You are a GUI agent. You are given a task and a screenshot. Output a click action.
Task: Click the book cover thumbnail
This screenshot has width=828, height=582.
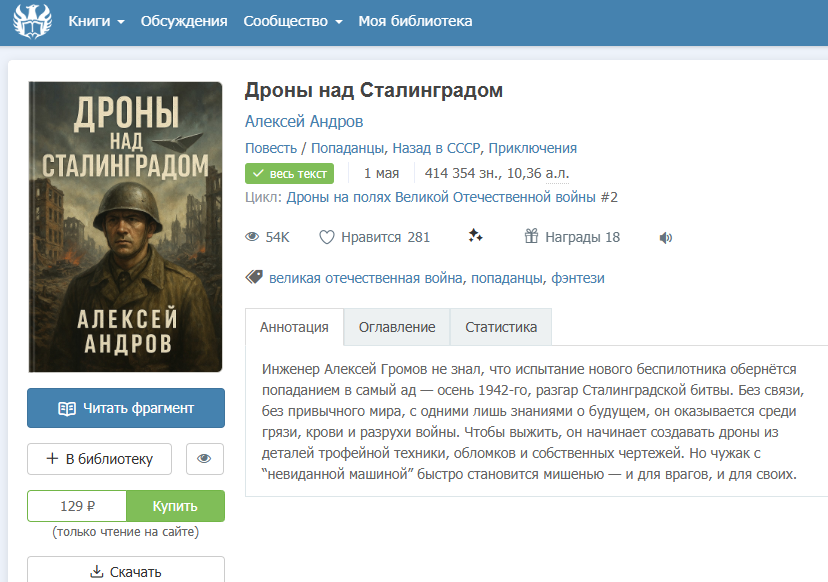[125, 227]
